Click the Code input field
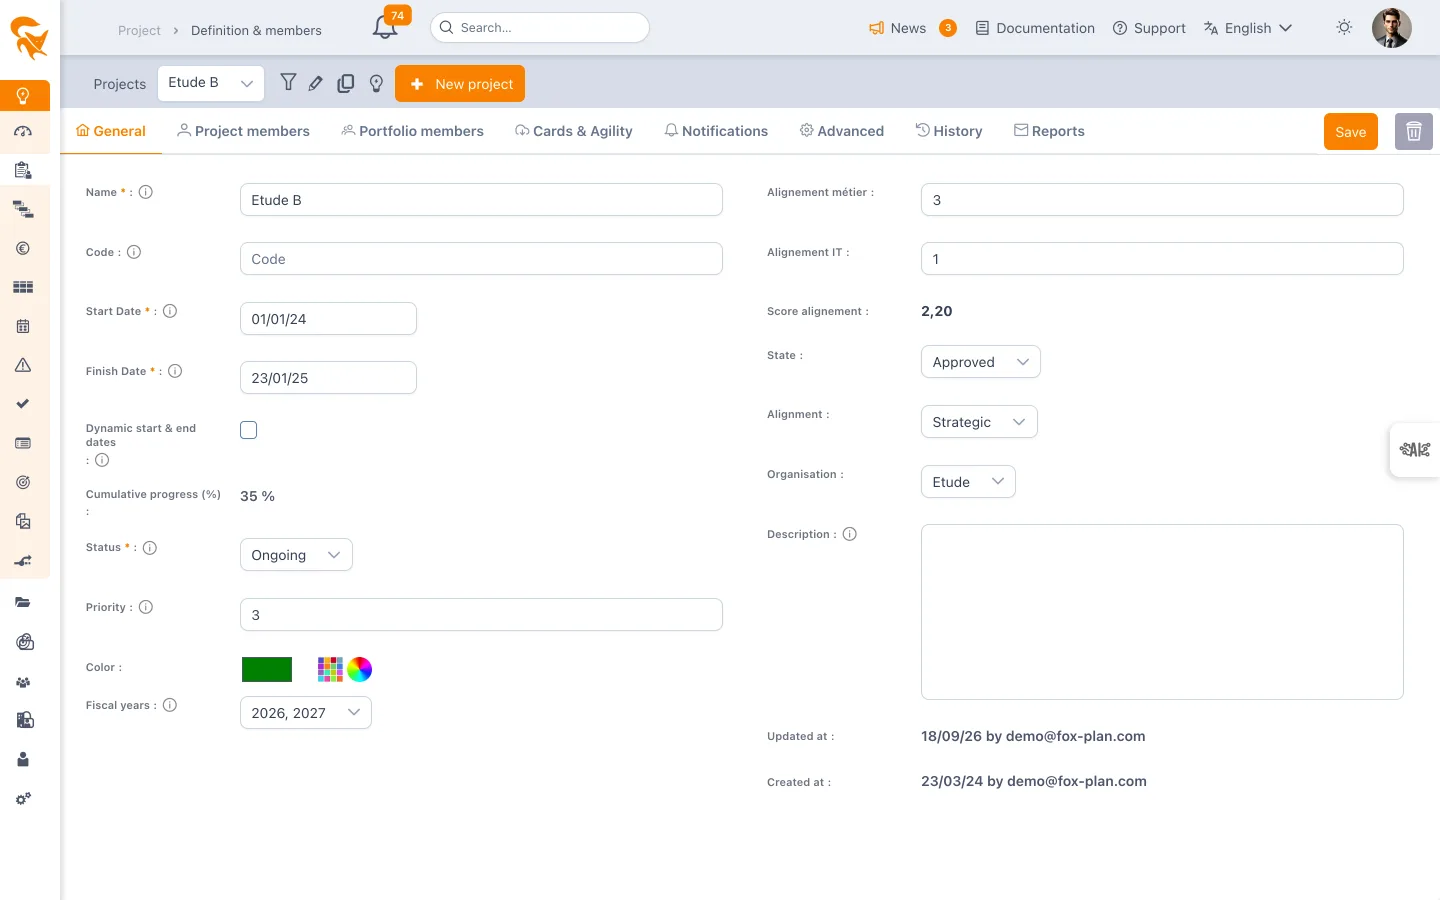 tap(481, 259)
